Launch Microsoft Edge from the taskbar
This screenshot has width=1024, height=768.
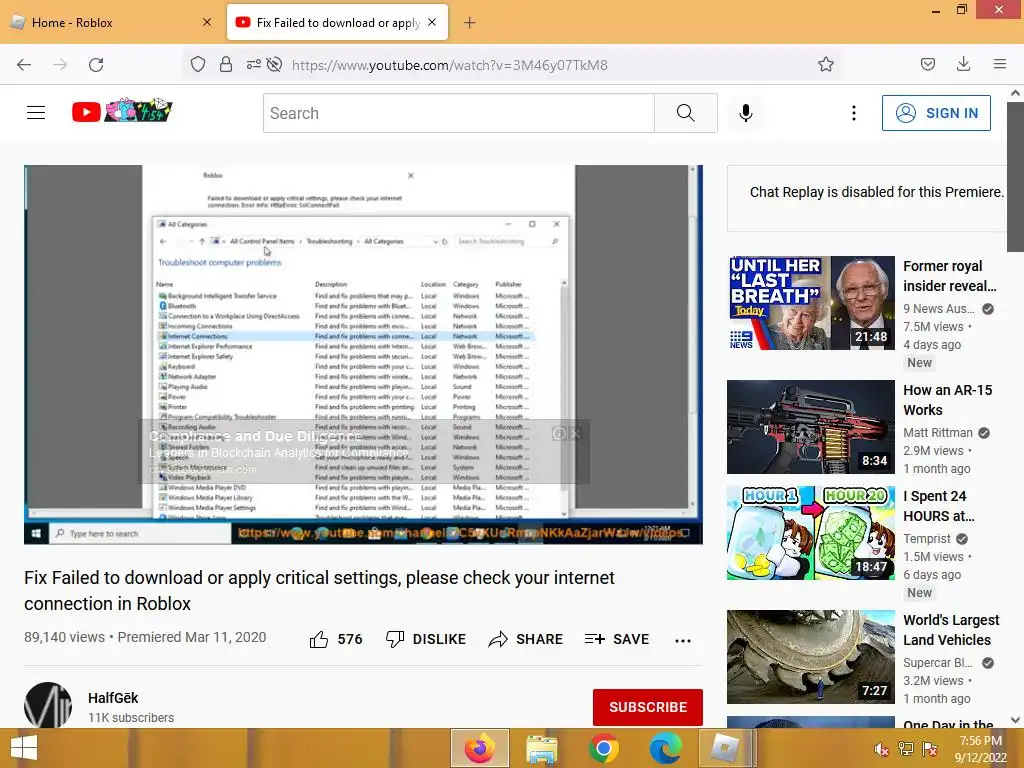(665, 748)
